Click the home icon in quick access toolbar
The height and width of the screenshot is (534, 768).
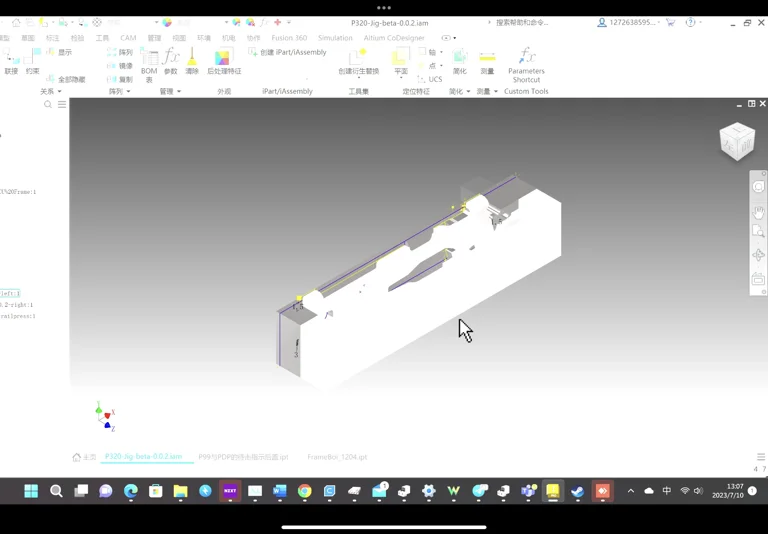point(16,23)
